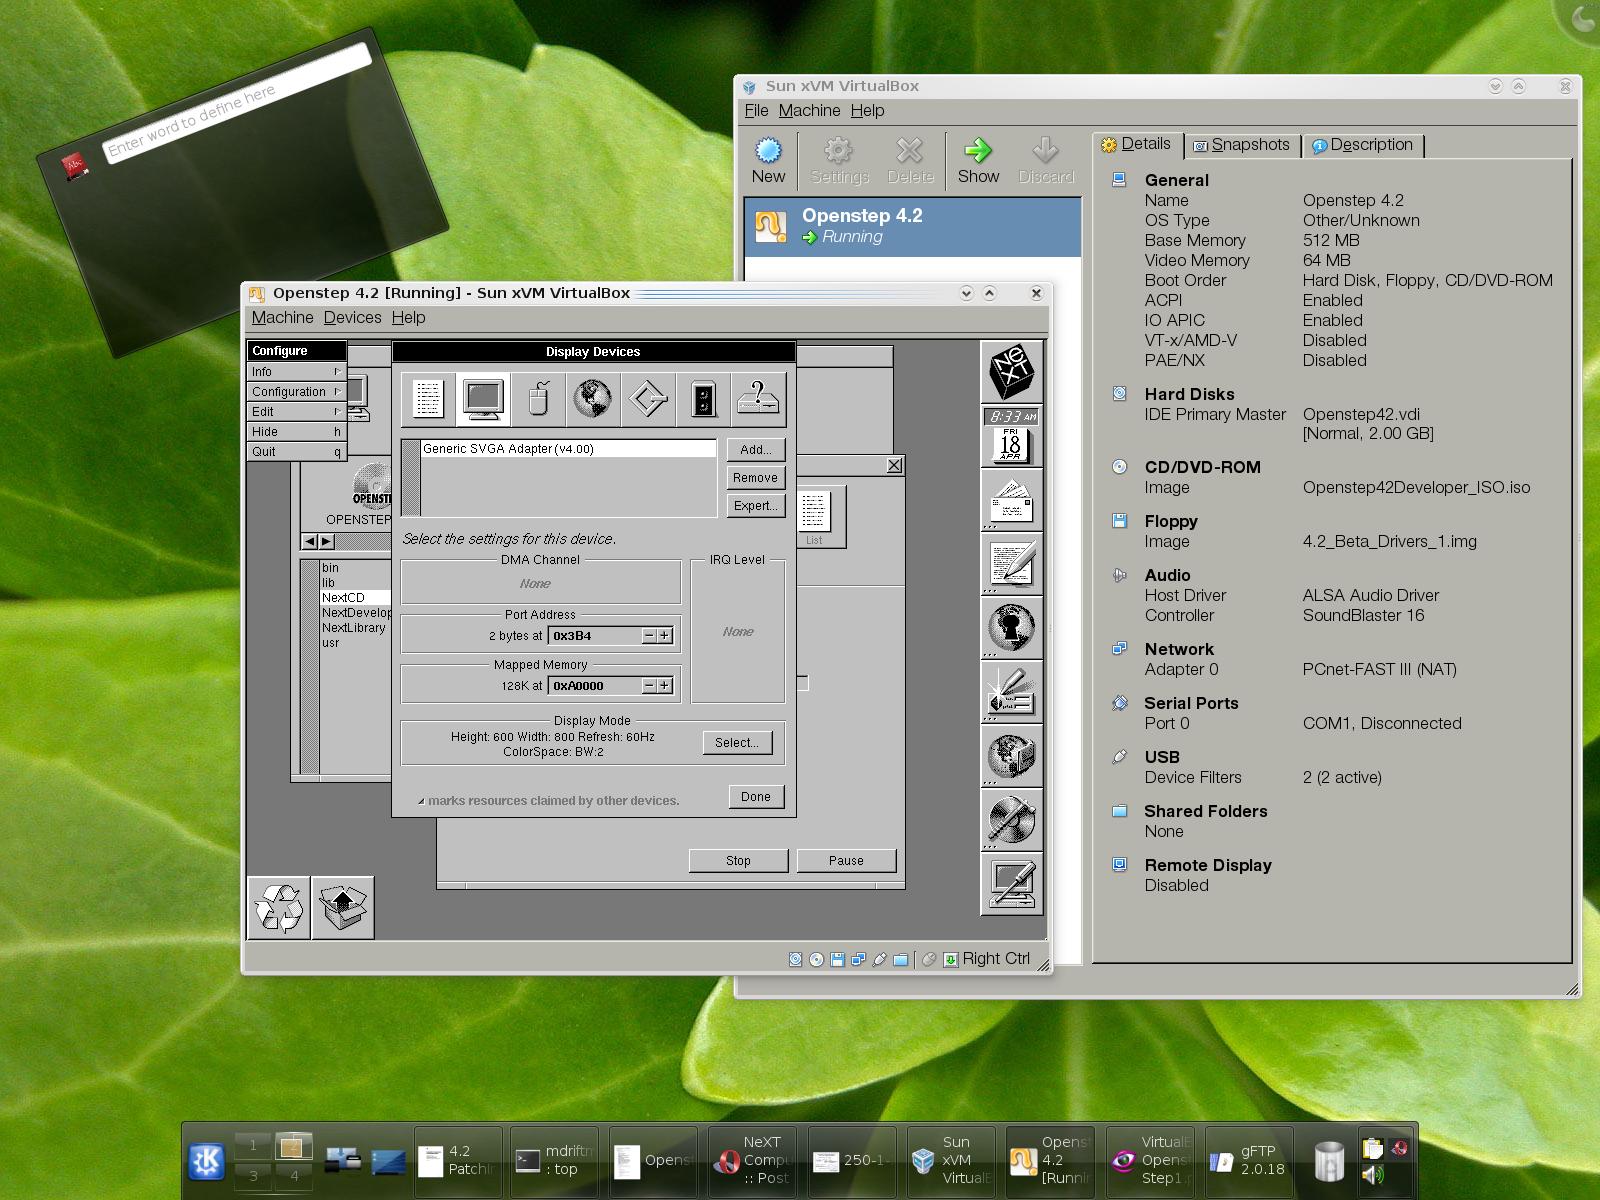Select the display devices monitor icon
1600x1200 pixels.
pos(484,399)
